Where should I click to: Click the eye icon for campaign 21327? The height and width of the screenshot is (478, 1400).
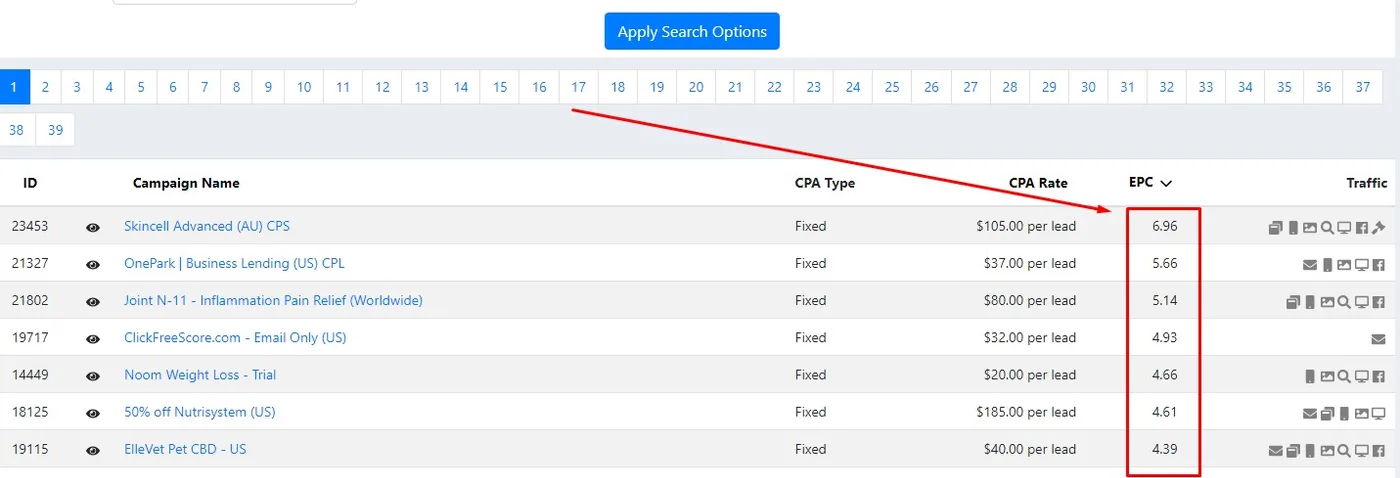click(x=93, y=265)
